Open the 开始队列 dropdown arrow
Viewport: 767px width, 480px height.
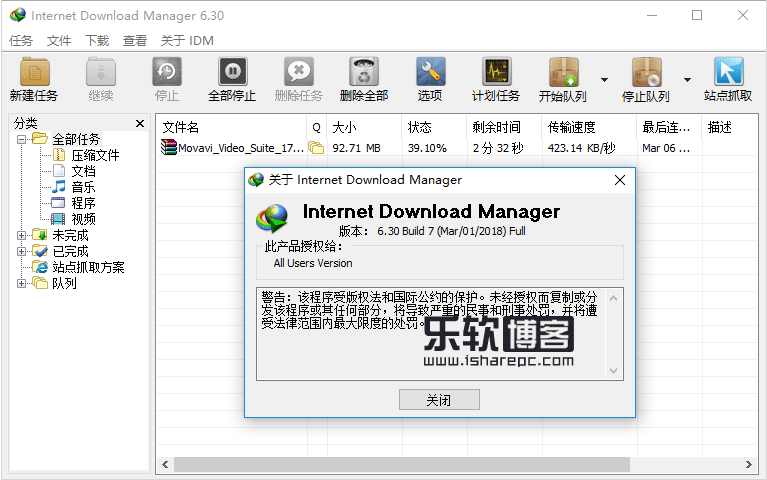coord(605,80)
